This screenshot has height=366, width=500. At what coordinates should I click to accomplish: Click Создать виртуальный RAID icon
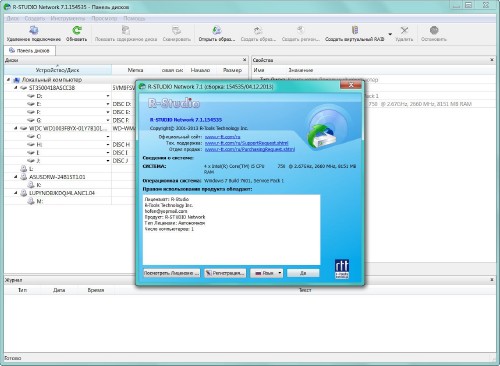[355, 30]
